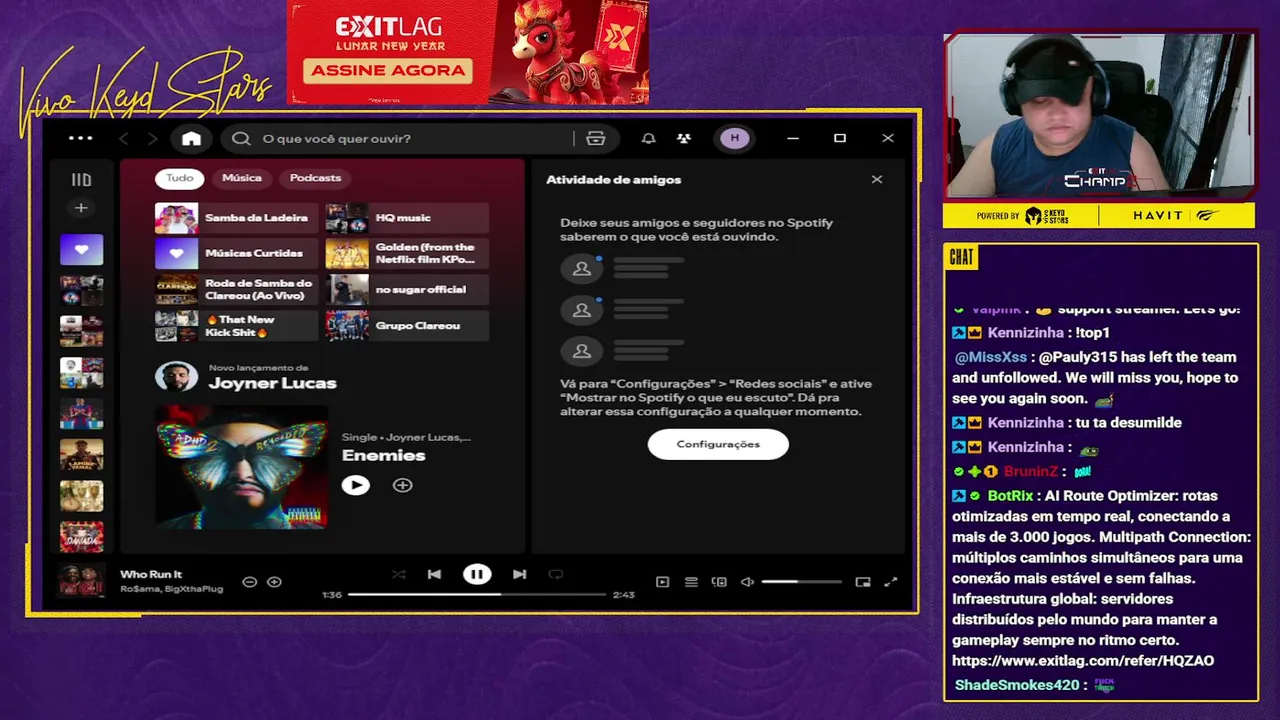This screenshot has width=1280, height=720.
Task: Adjust the volume slider
Action: pyautogui.click(x=801, y=582)
